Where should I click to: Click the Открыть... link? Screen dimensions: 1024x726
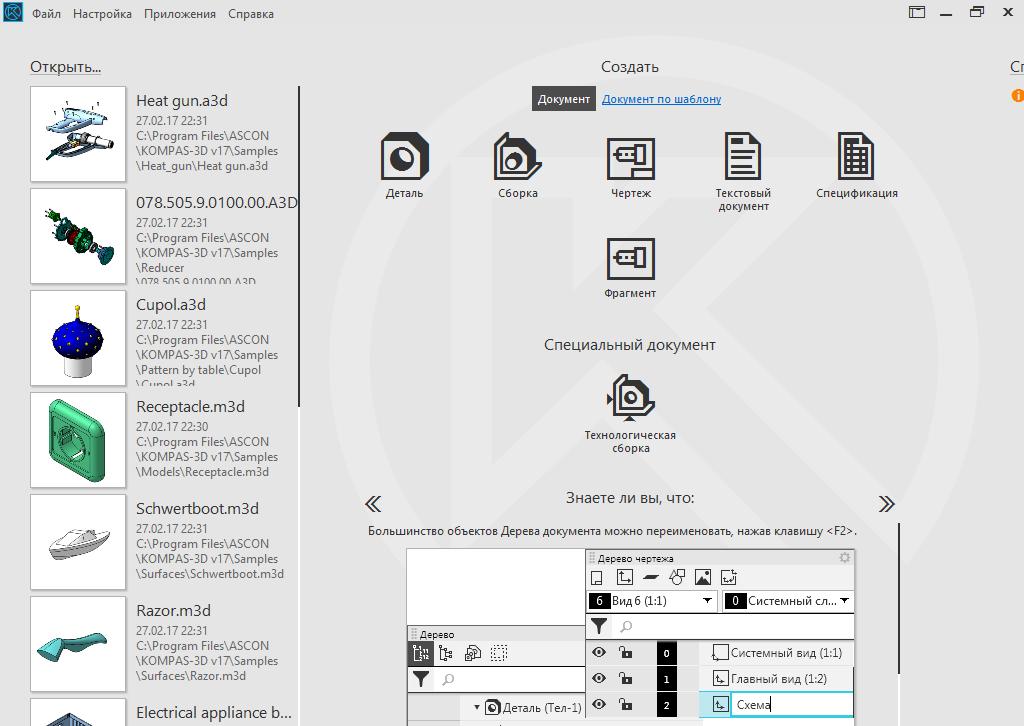point(65,67)
